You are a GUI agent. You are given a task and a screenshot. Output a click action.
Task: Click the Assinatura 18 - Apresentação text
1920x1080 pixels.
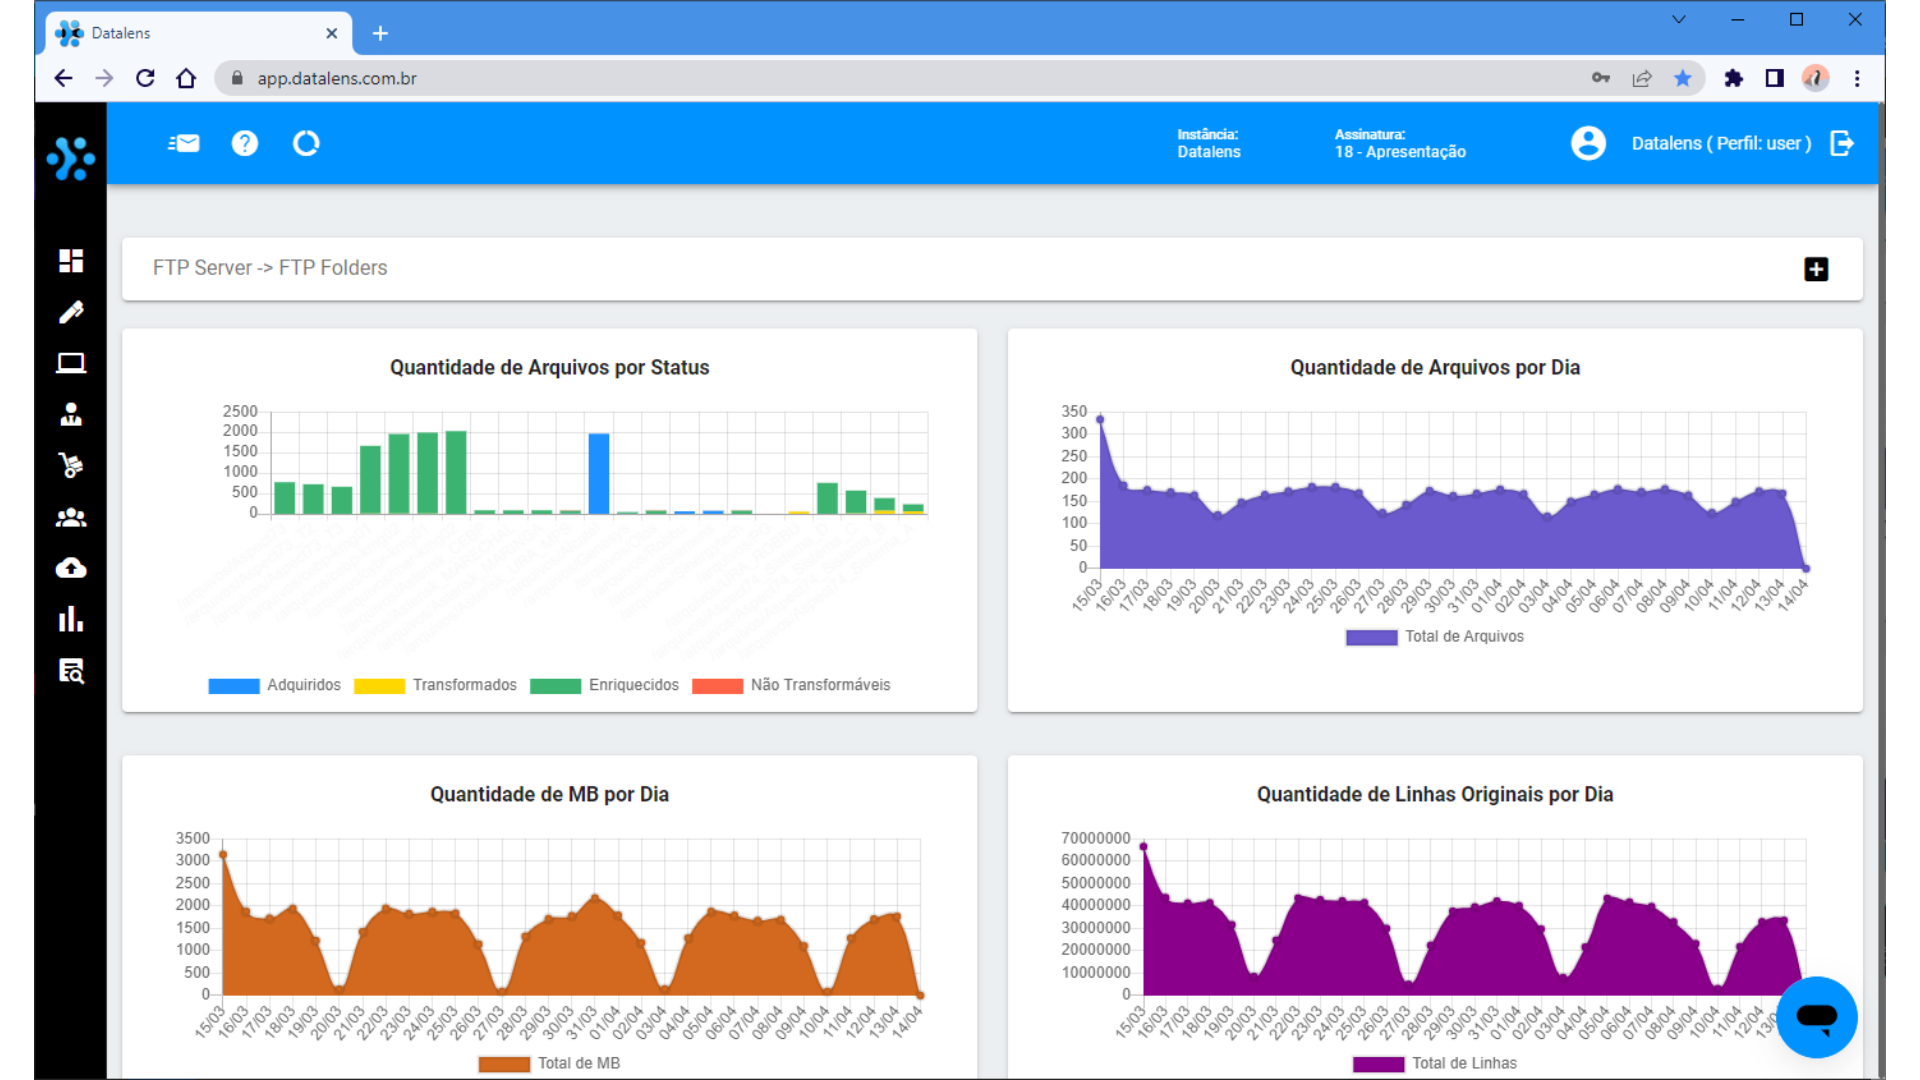coord(1400,143)
